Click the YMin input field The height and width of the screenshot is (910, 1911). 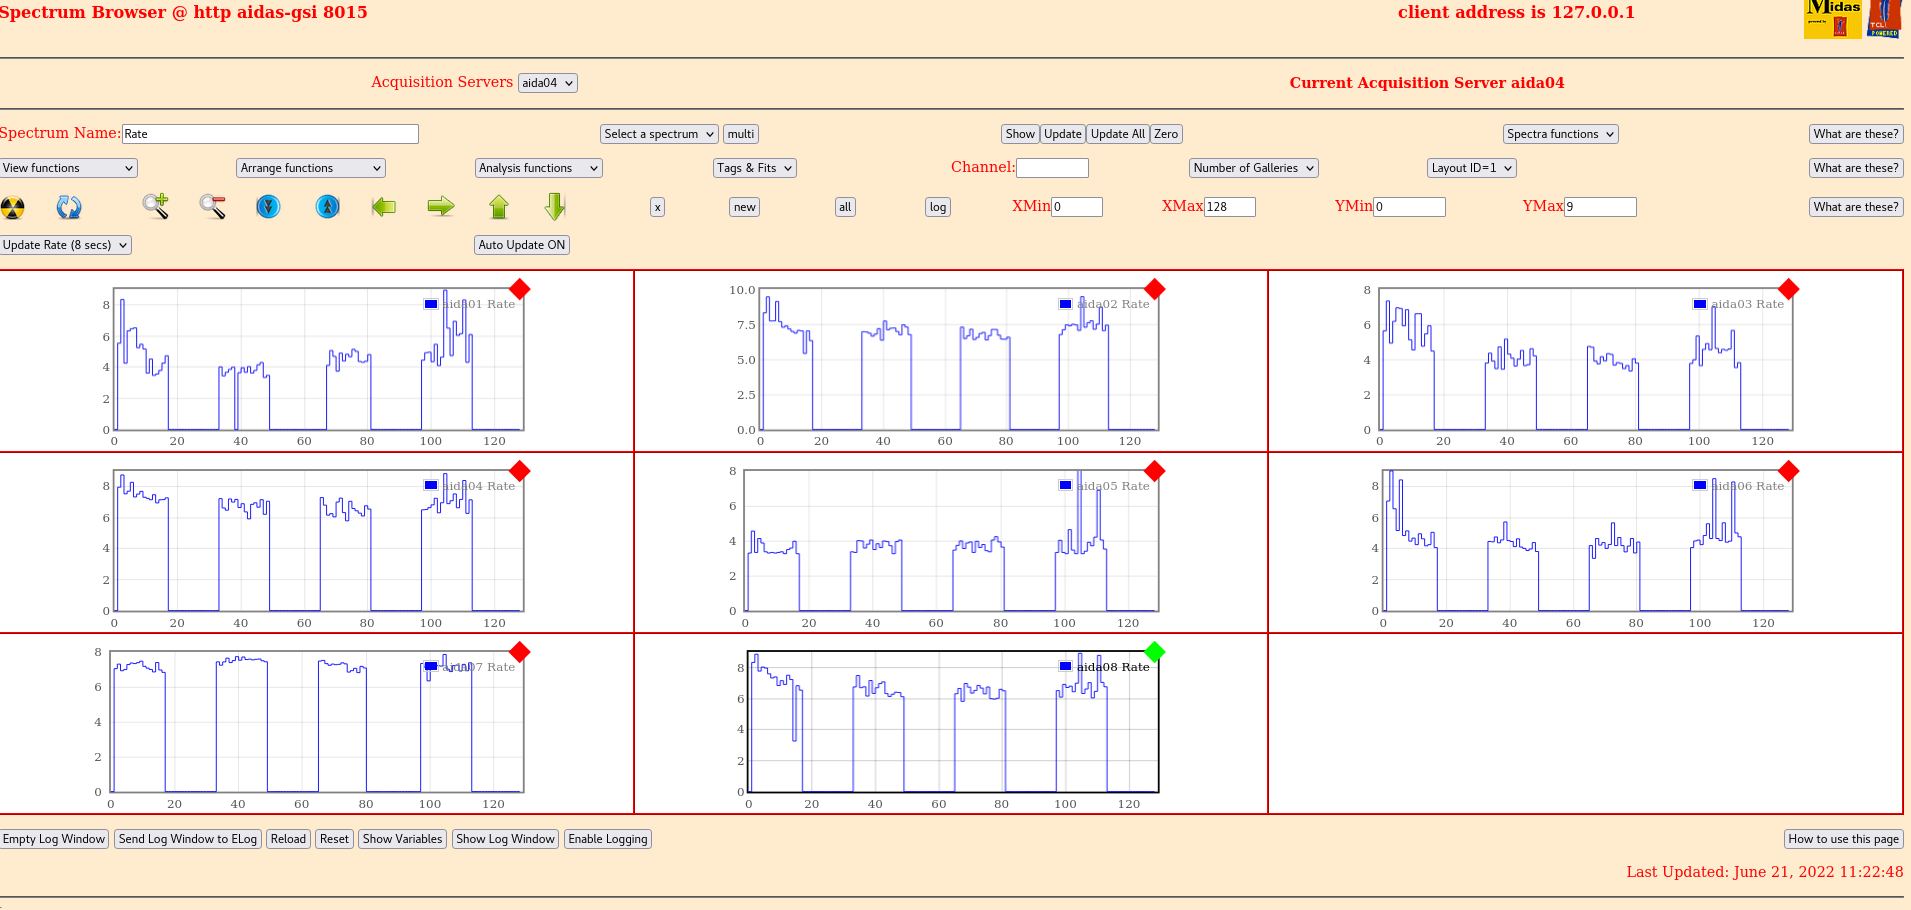coord(1409,207)
